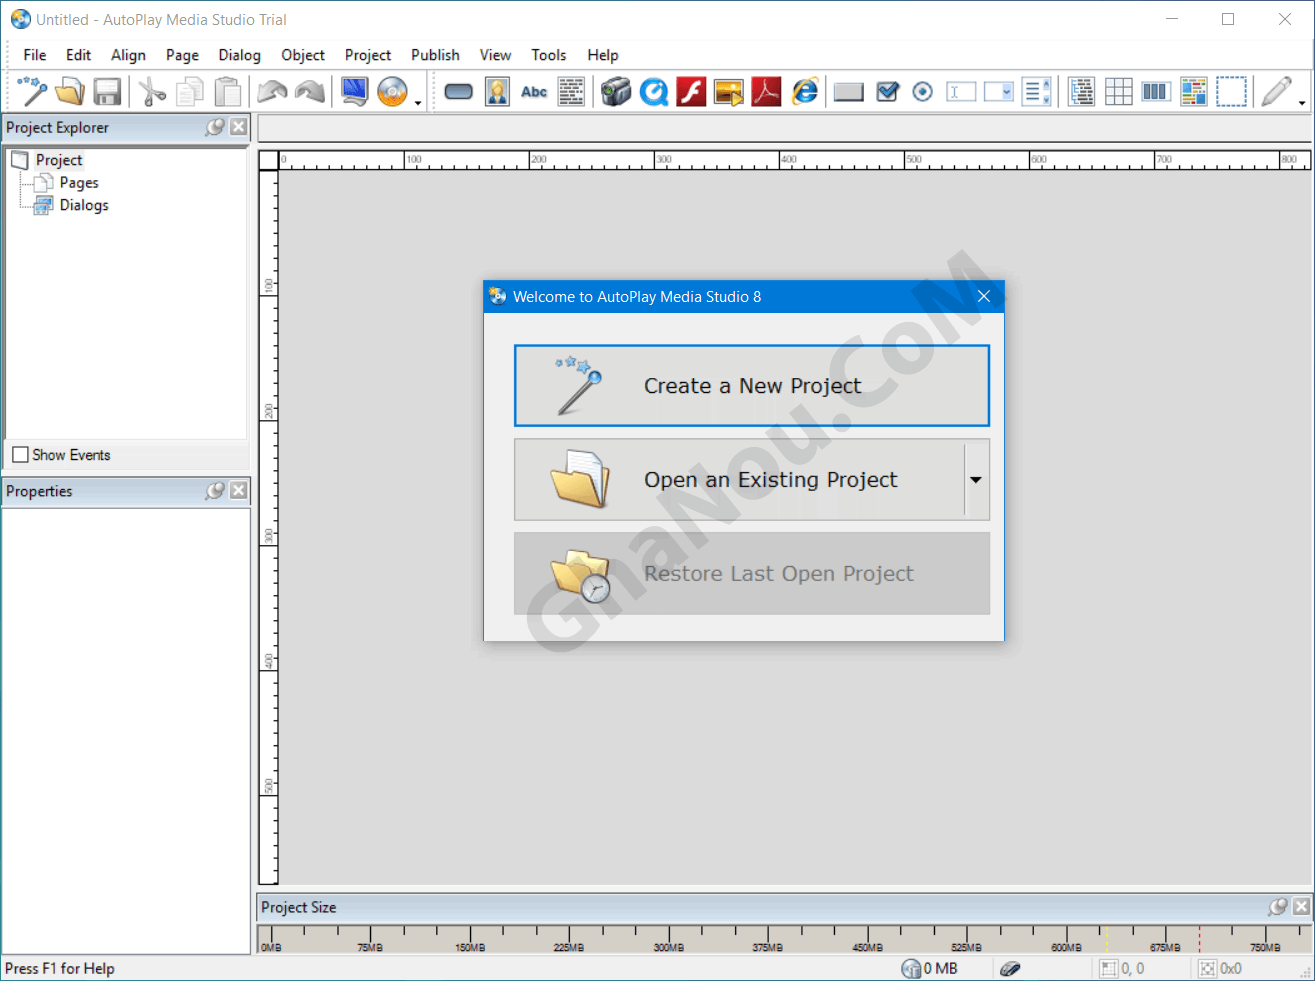Insert an image object (portrait icon)
1315x981 pixels.
point(497,92)
